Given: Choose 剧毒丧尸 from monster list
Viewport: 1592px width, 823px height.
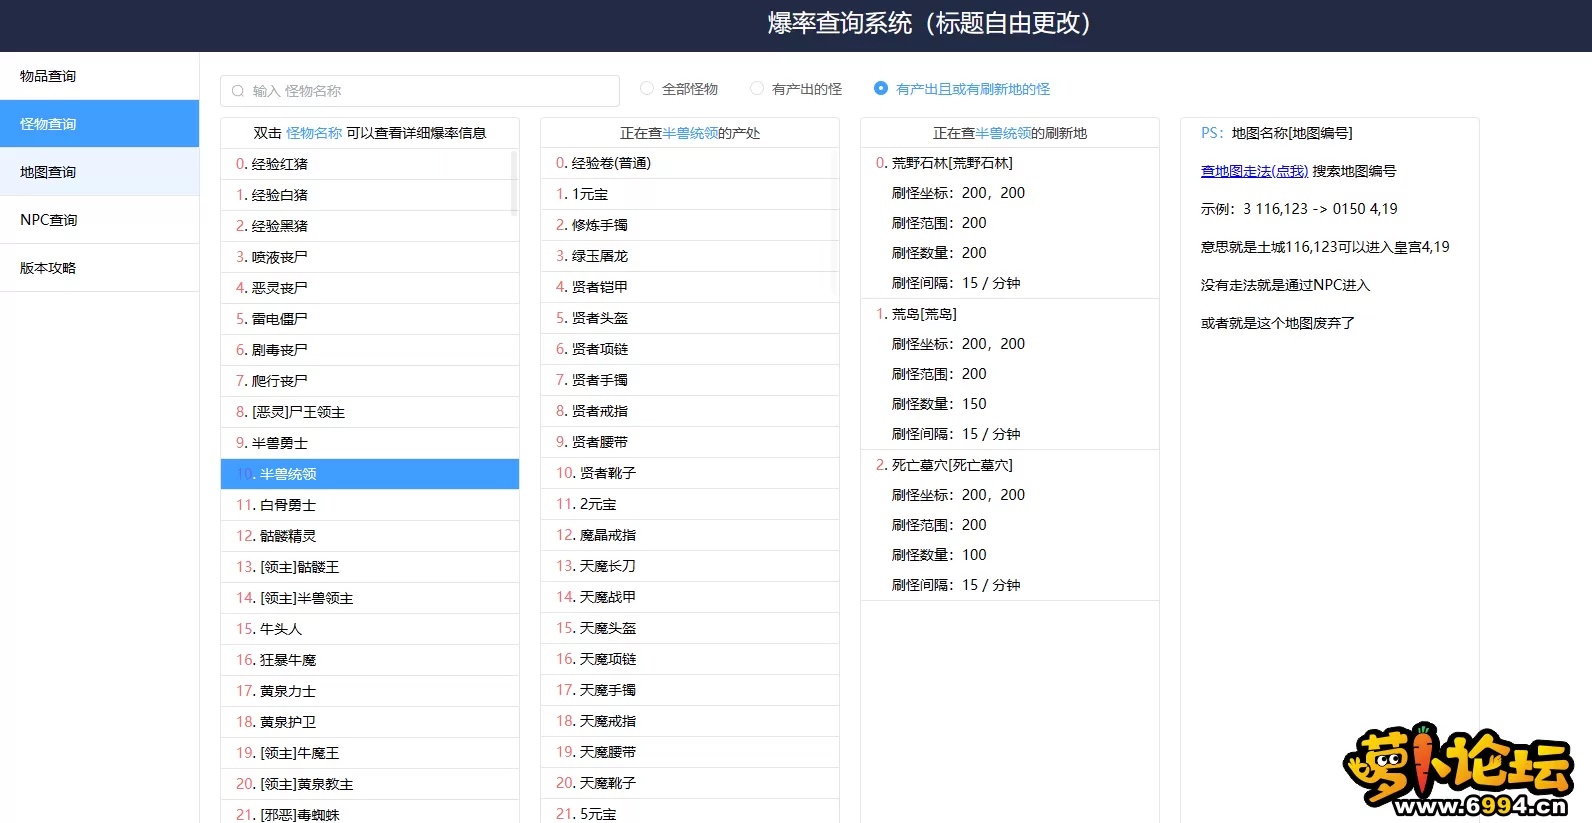Looking at the screenshot, I should 369,350.
